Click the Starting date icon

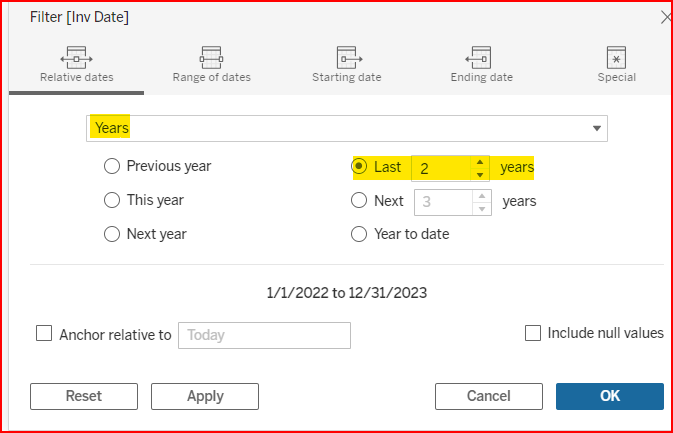347,56
